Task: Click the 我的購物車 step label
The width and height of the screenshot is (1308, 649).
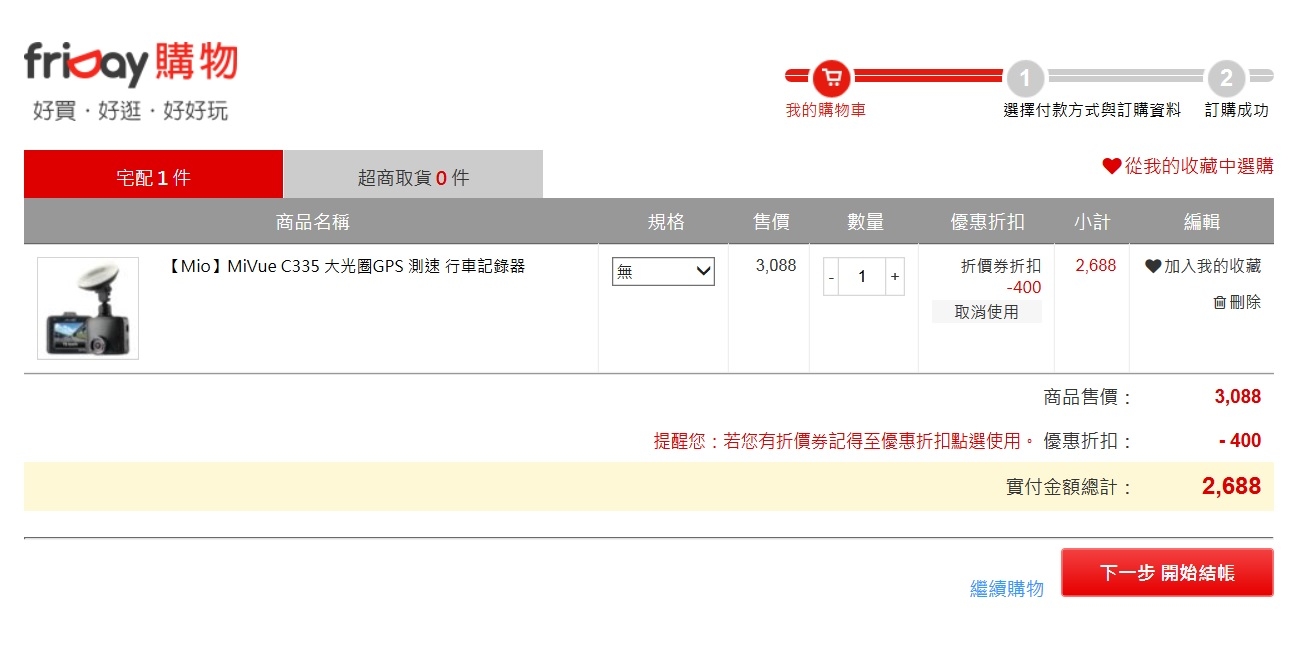Action: (x=826, y=111)
